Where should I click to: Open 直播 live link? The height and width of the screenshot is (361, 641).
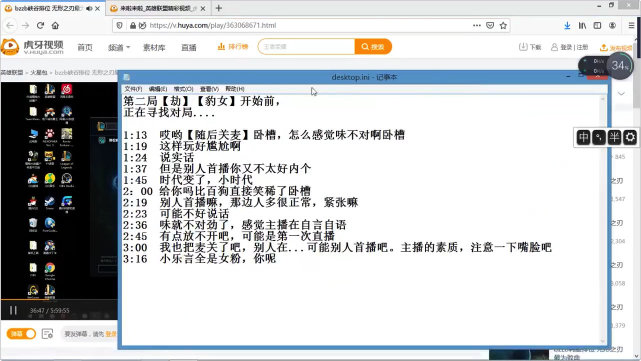click(x=188, y=47)
